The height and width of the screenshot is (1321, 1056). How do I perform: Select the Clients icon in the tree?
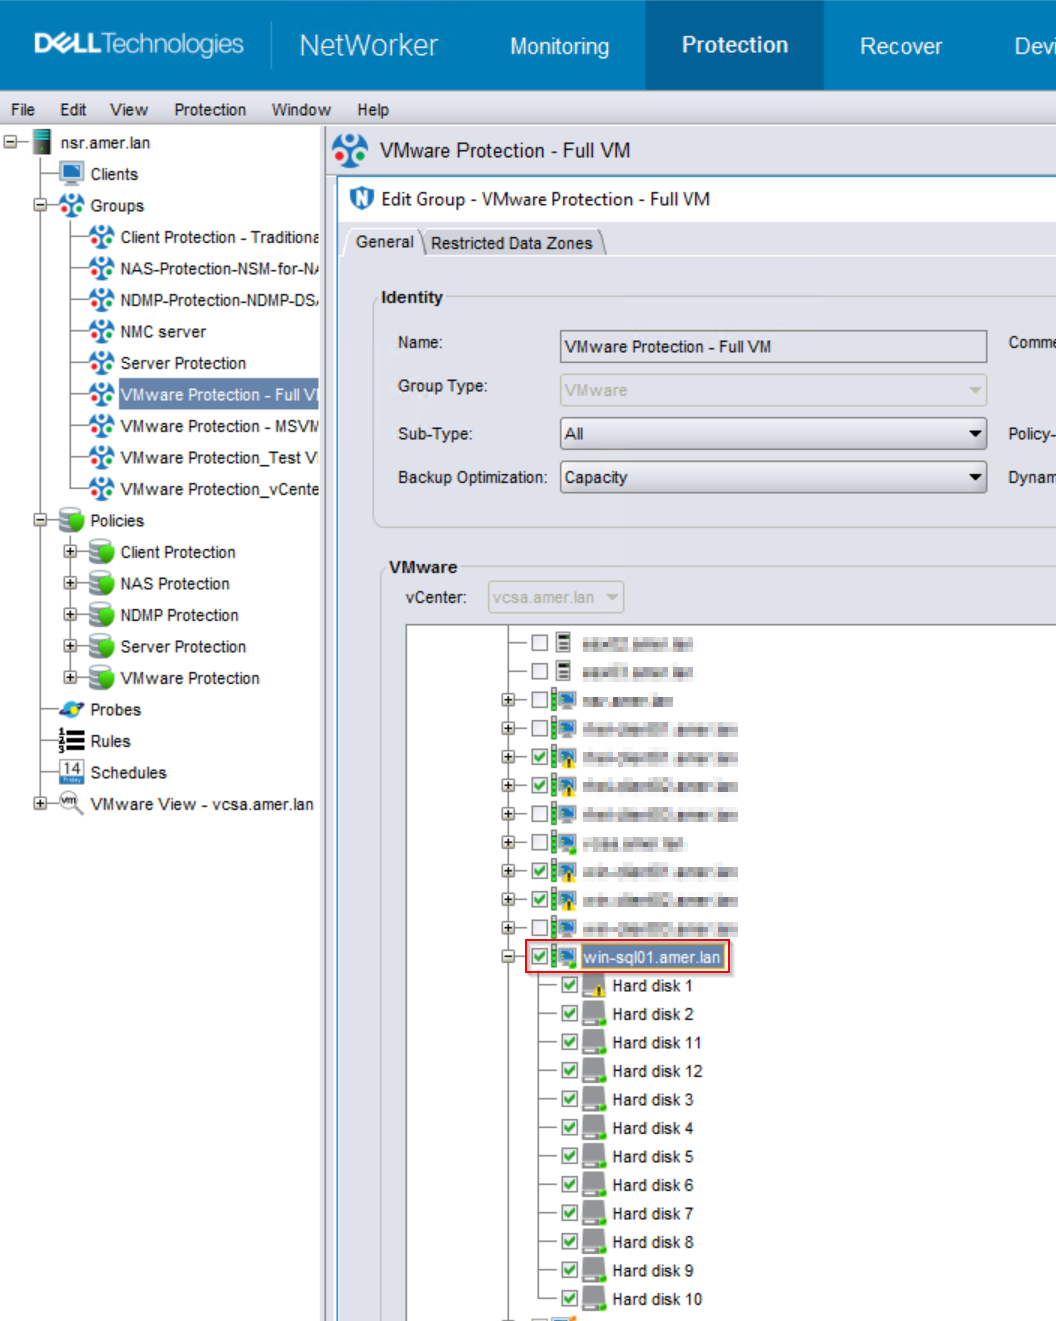pos(70,173)
